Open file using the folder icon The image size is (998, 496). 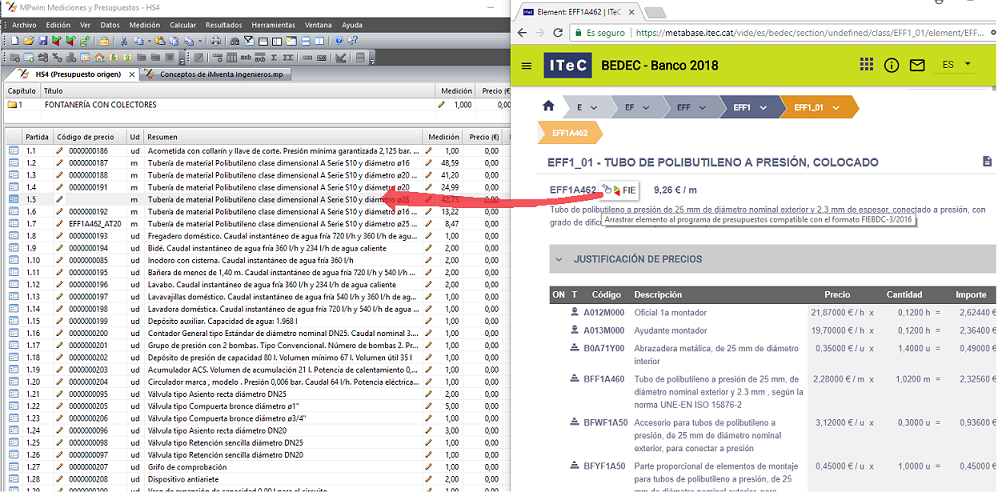click(x=29, y=41)
